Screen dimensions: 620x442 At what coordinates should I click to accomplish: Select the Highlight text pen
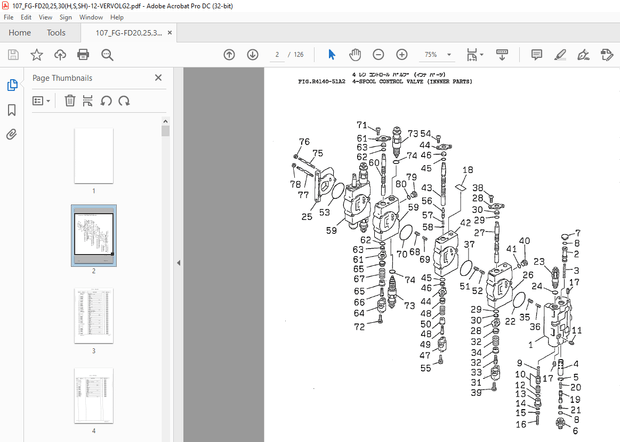click(560, 55)
